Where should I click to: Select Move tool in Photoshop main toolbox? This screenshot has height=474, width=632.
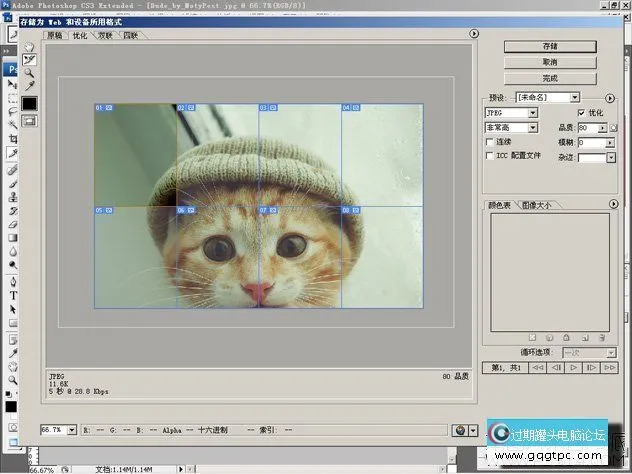point(13,85)
